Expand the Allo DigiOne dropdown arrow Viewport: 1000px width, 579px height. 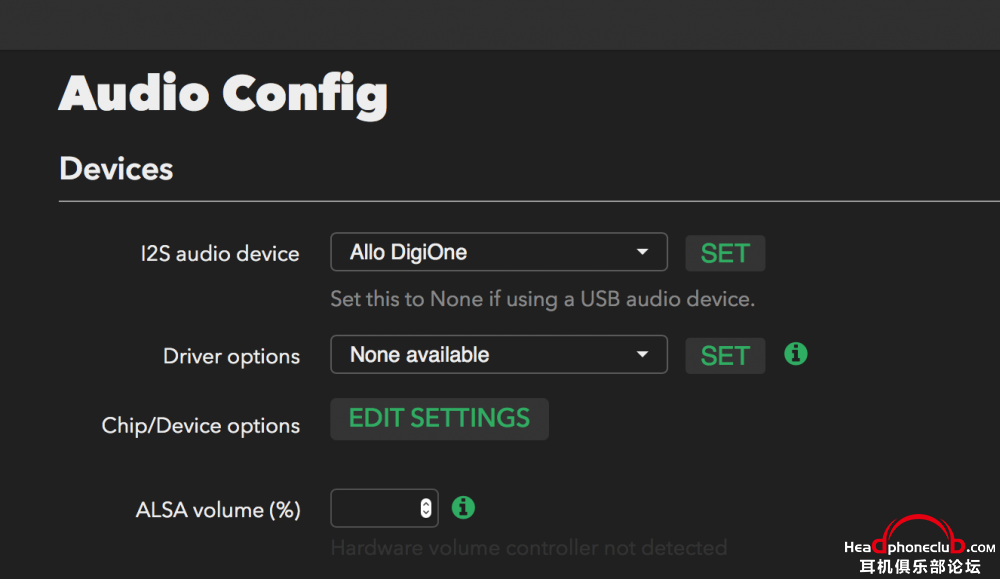click(642, 252)
